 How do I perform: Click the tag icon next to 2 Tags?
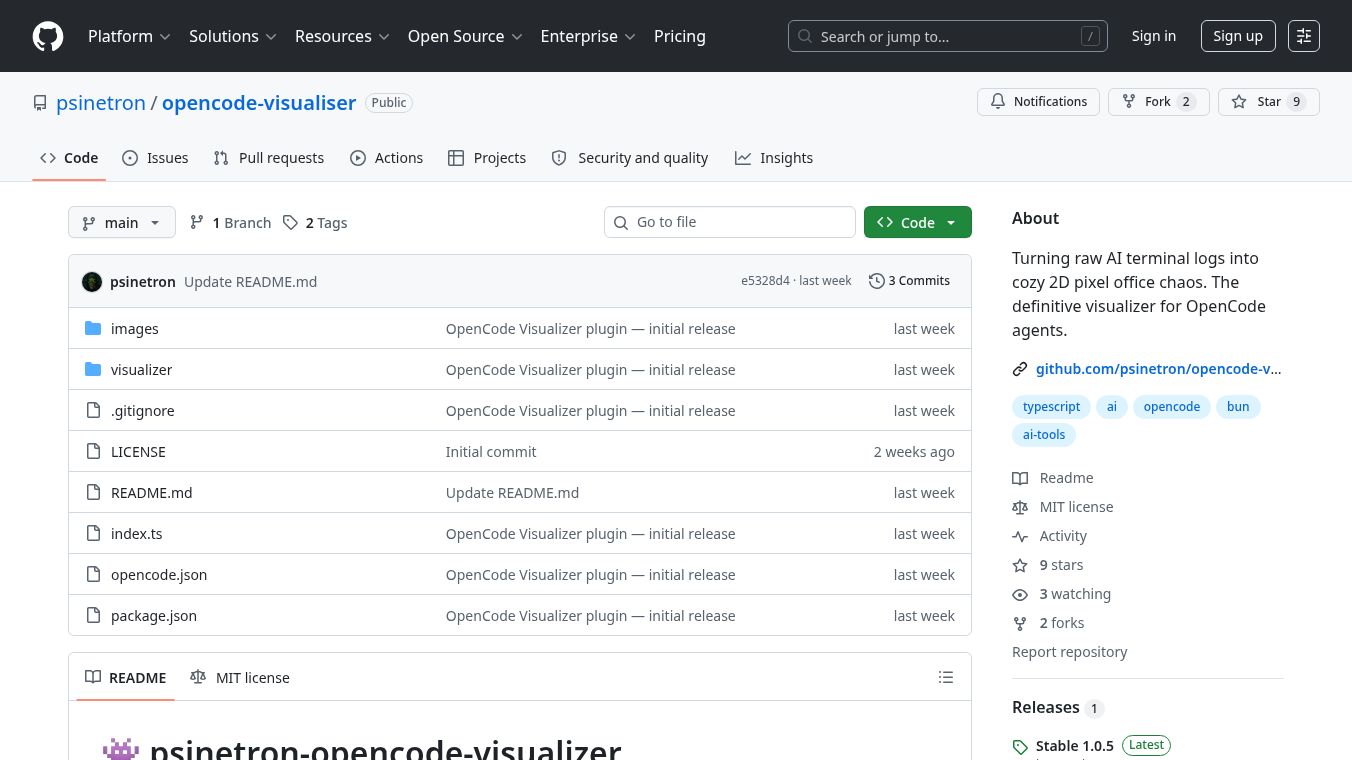(290, 223)
